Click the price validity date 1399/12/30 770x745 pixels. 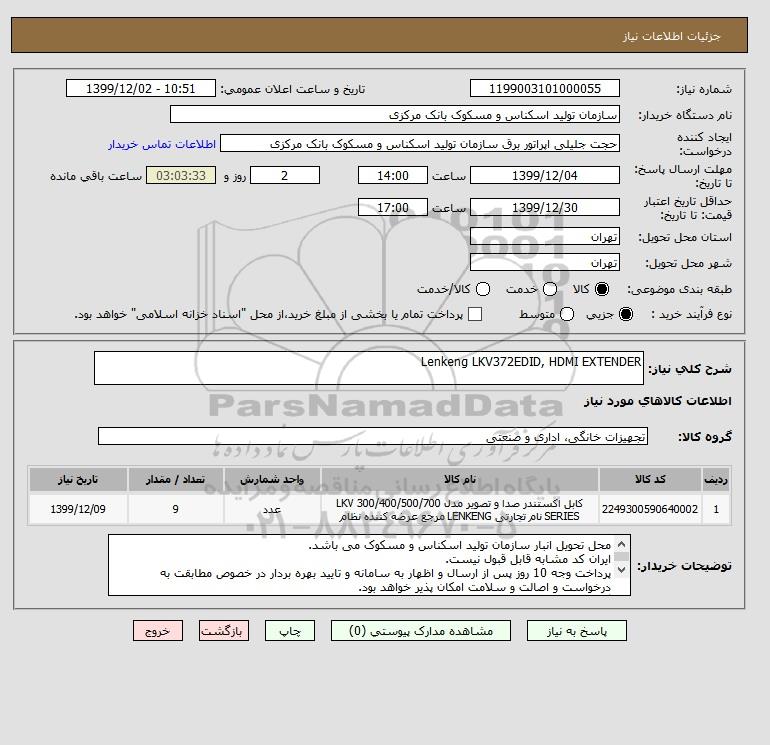pyautogui.click(x=545, y=207)
